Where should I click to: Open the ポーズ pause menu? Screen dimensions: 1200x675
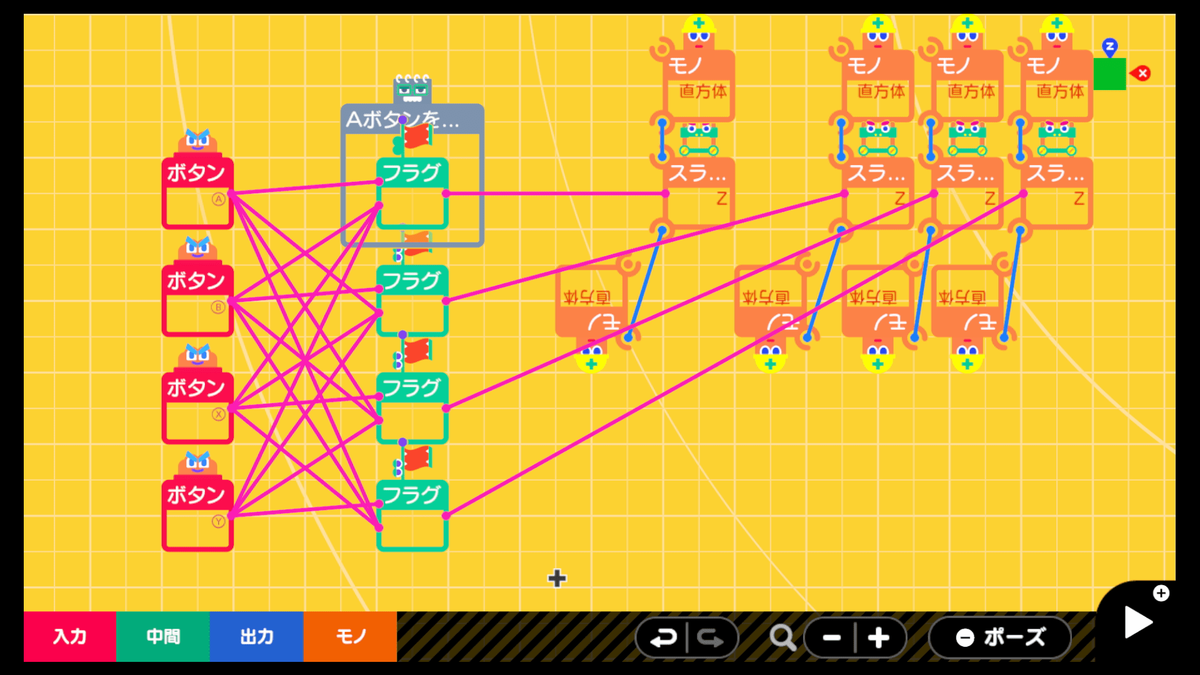[1000, 637]
